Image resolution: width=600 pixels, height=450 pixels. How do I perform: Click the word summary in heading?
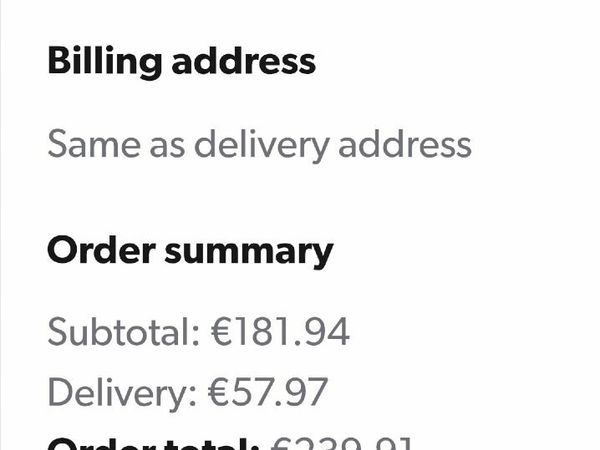point(249,254)
